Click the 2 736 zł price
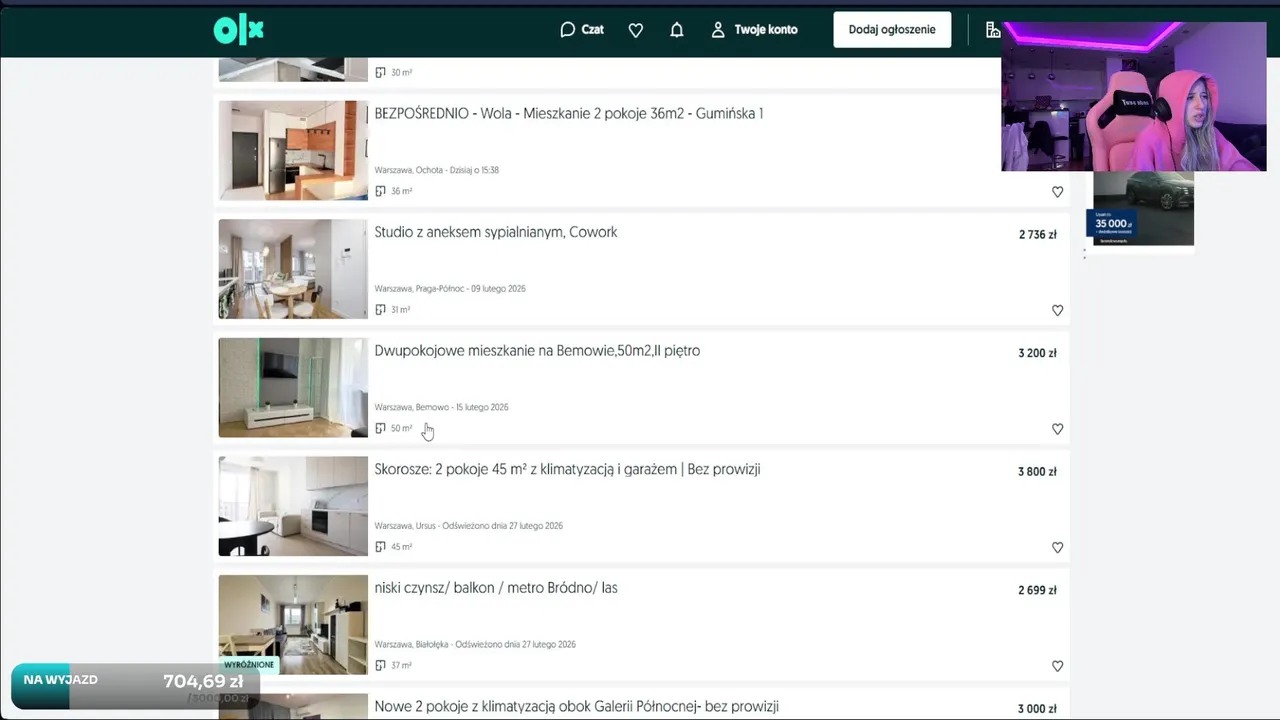The height and width of the screenshot is (720, 1280). click(x=1037, y=235)
